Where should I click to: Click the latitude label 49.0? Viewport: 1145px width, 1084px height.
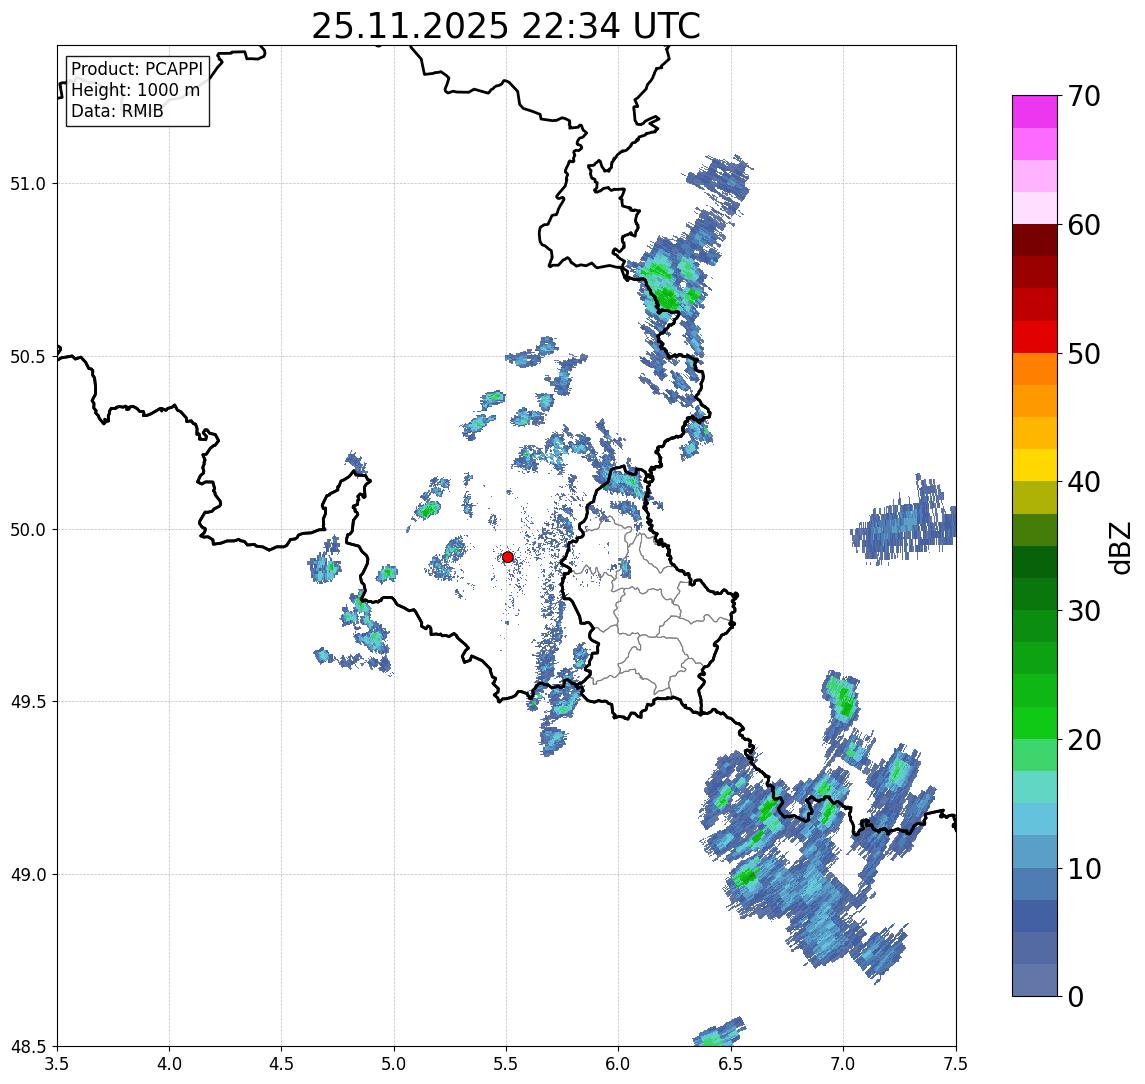tap(28, 874)
